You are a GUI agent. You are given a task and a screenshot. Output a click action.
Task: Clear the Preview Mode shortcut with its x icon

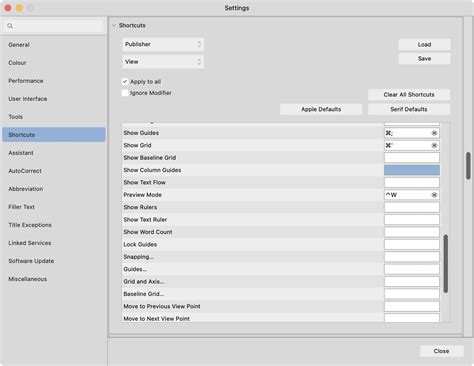tap(434, 195)
